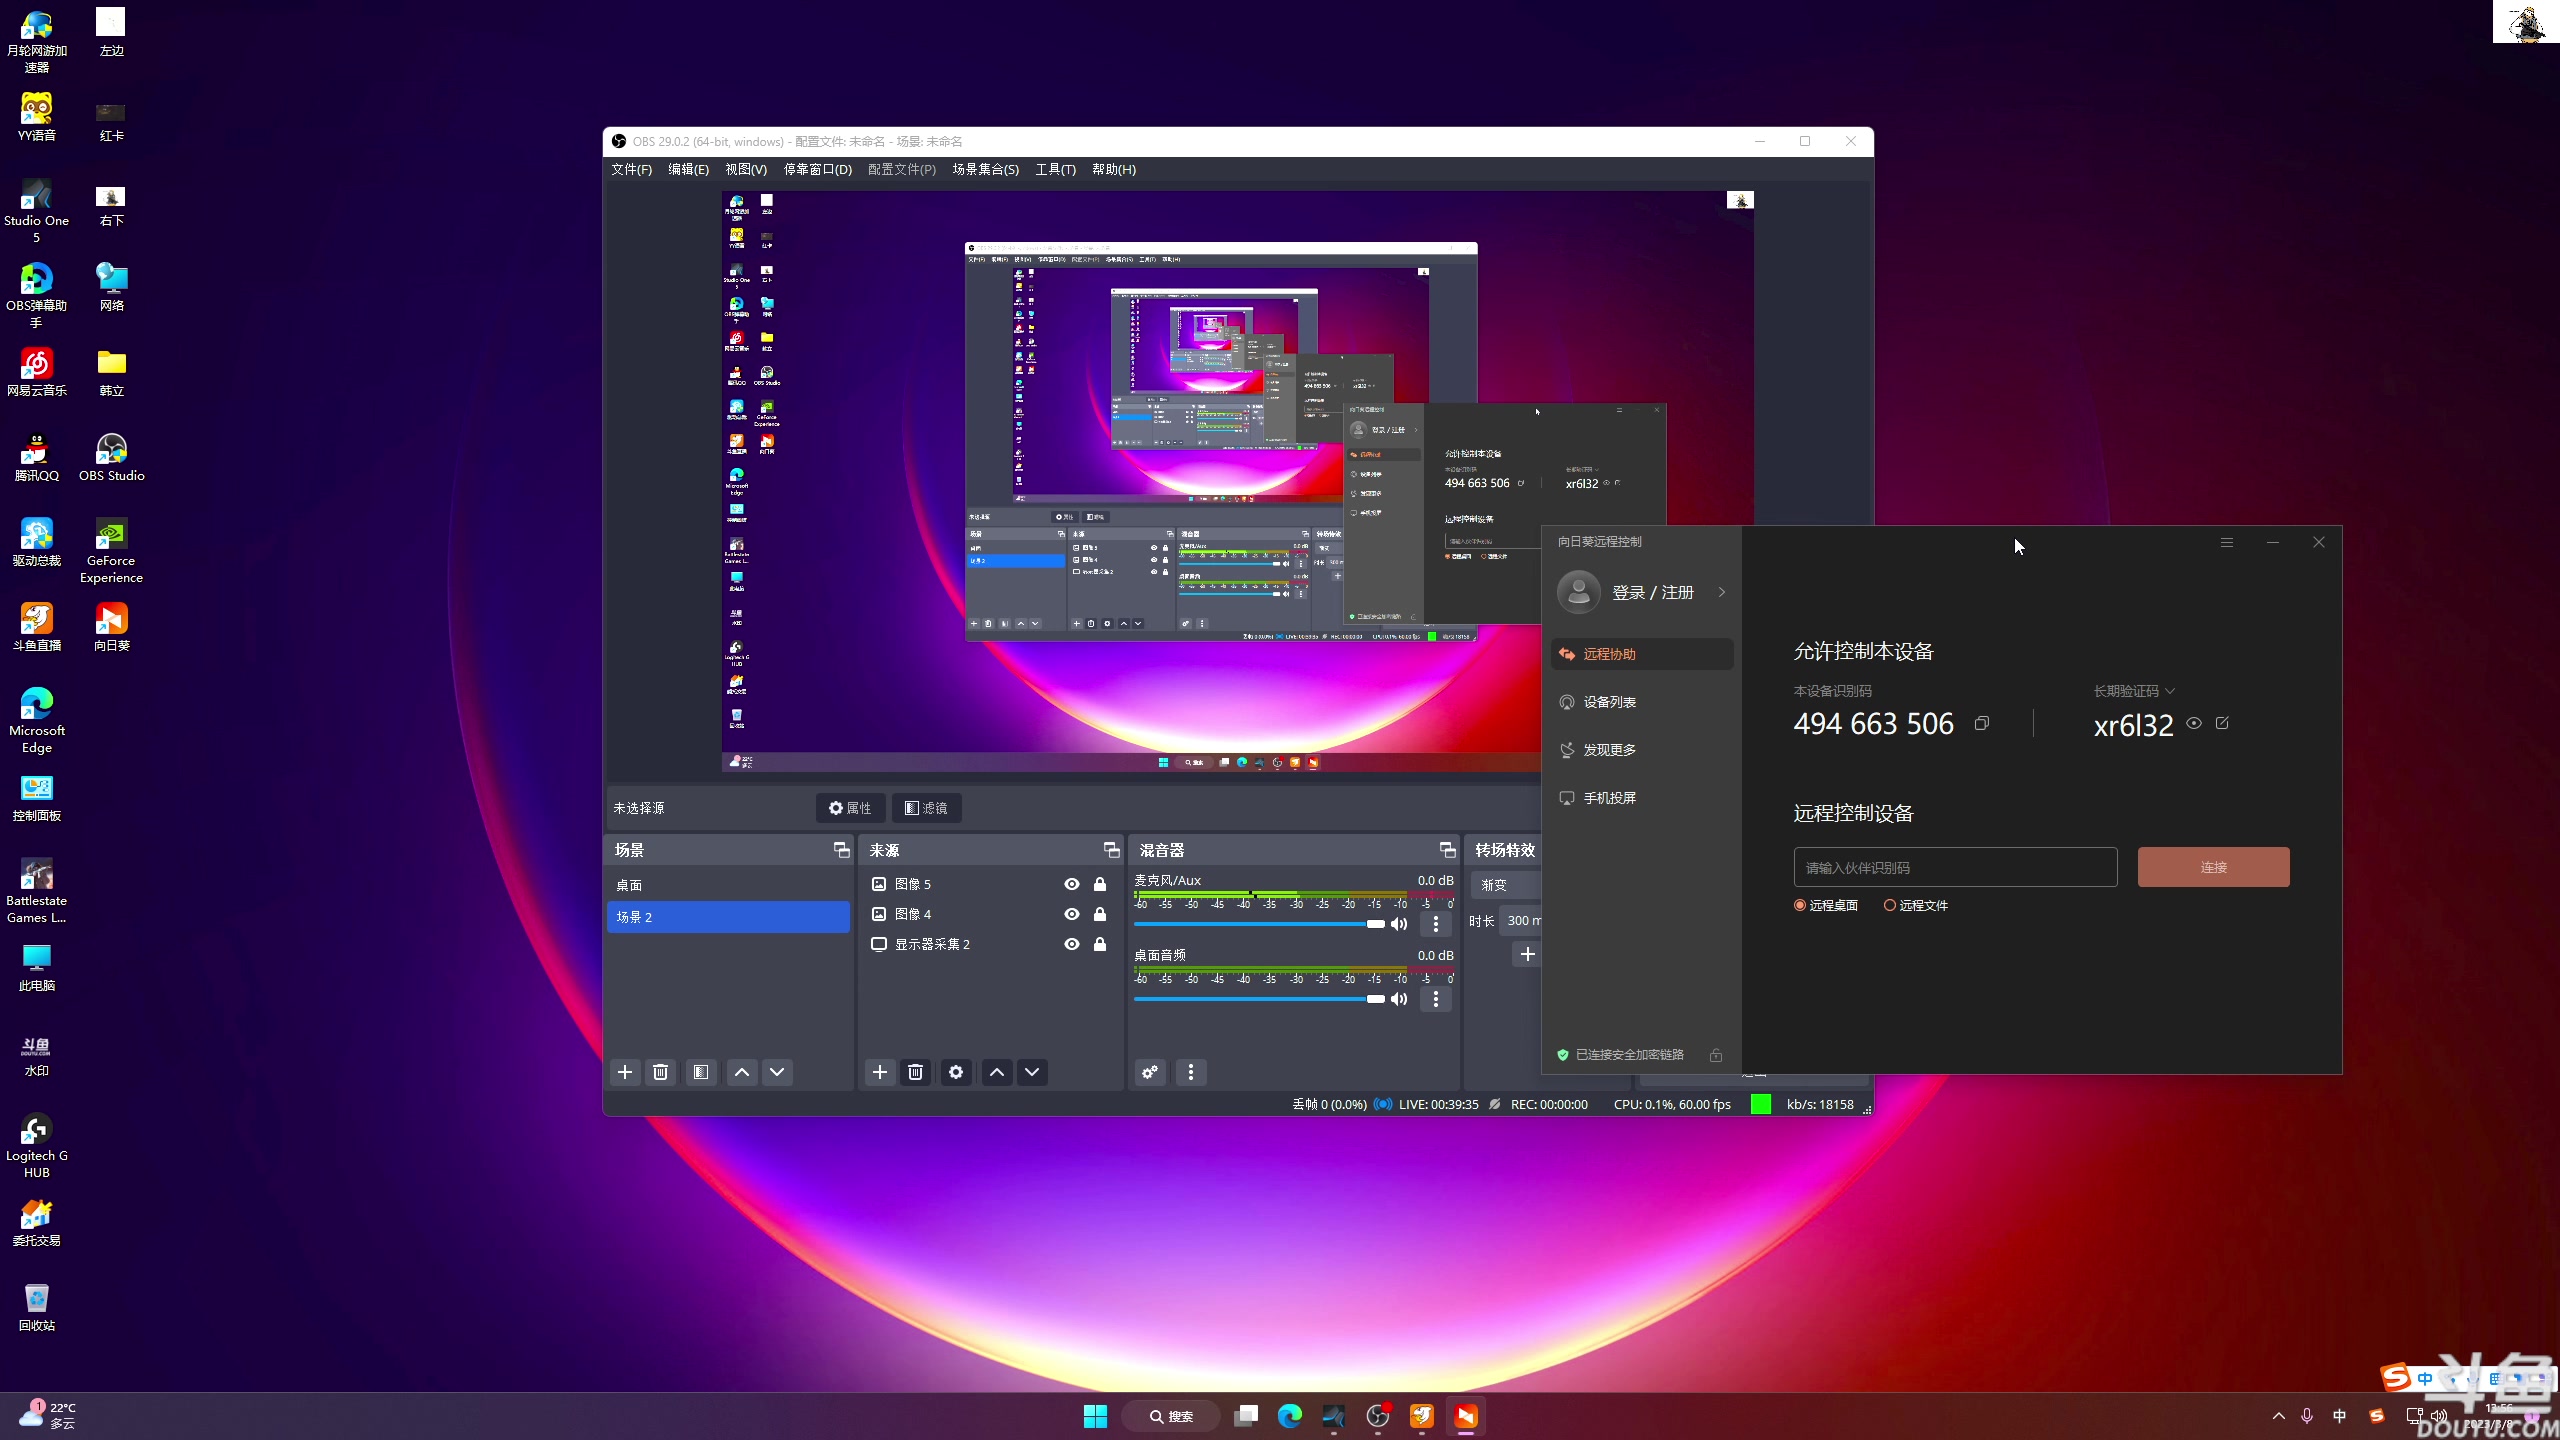The height and width of the screenshot is (1440, 2560).
Task: Open source properties gear in Sources panel
Action: point(956,1072)
